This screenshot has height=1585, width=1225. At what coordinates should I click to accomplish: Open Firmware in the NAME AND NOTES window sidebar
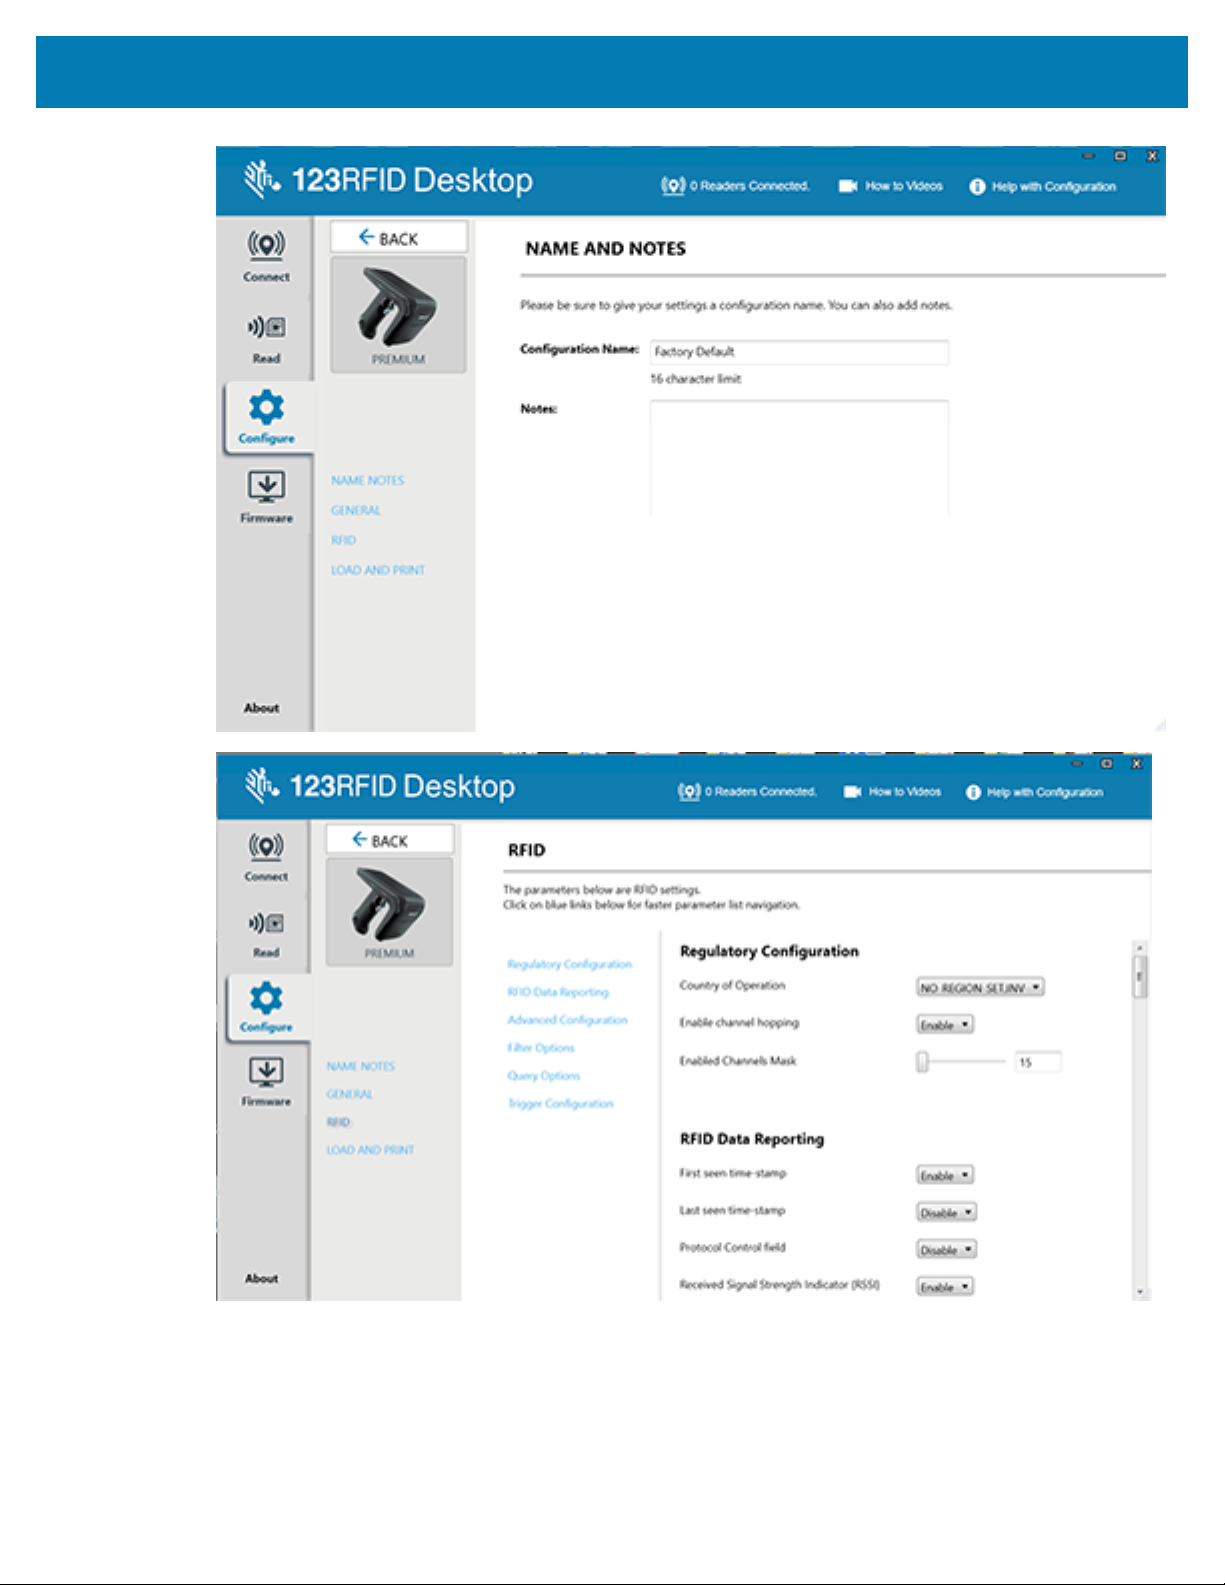coord(266,497)
